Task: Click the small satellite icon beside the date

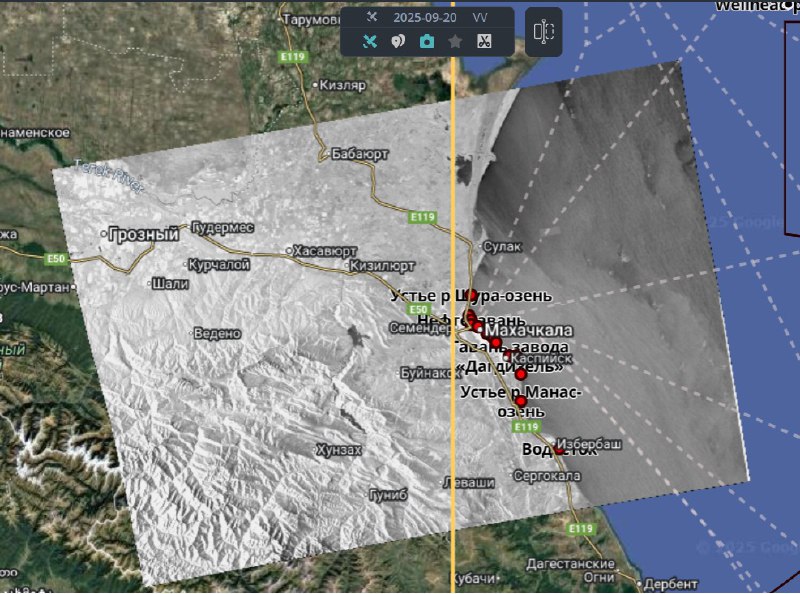Action: [x=371, y=17]
